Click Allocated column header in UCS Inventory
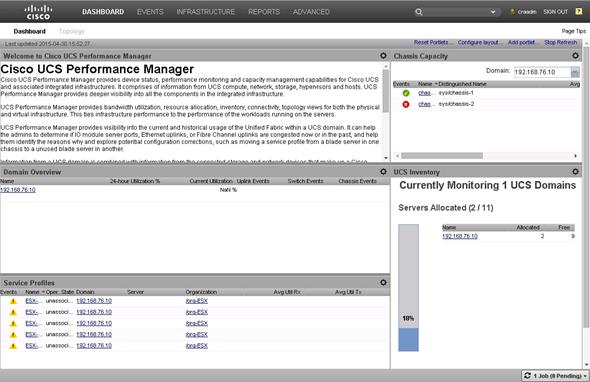The image size is (590, 382). (x=528, y=227)
